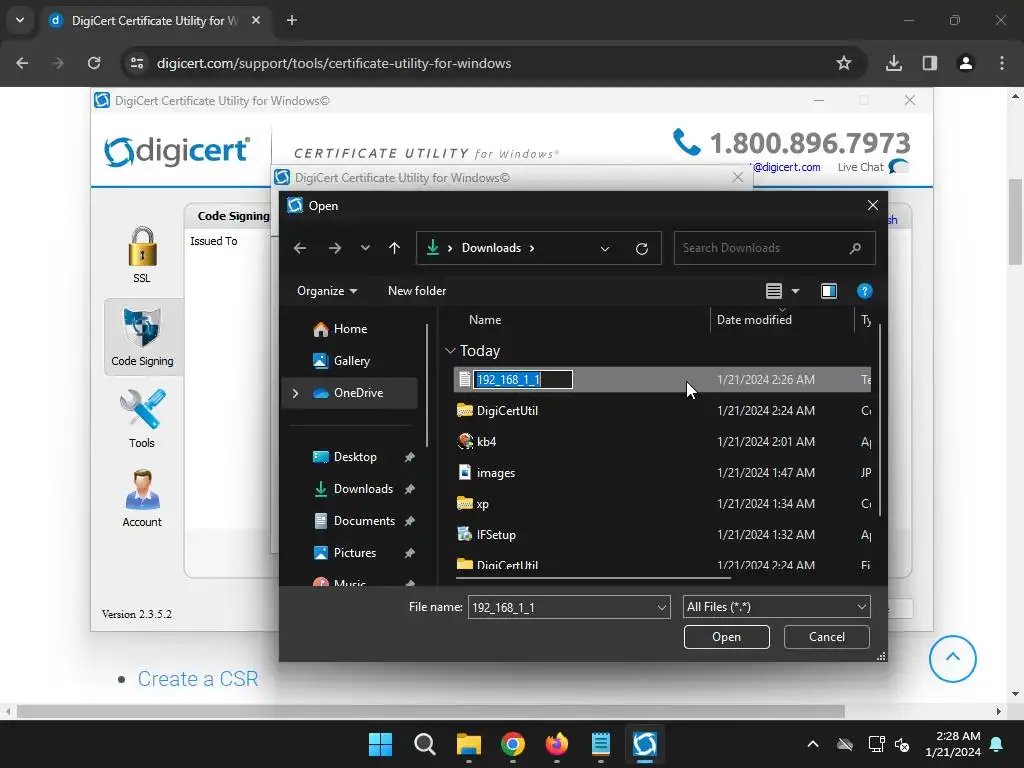Click the page horizontal scrollbar
The width and height of the screenshot is (1024, 768).
(x=431, y=711)
